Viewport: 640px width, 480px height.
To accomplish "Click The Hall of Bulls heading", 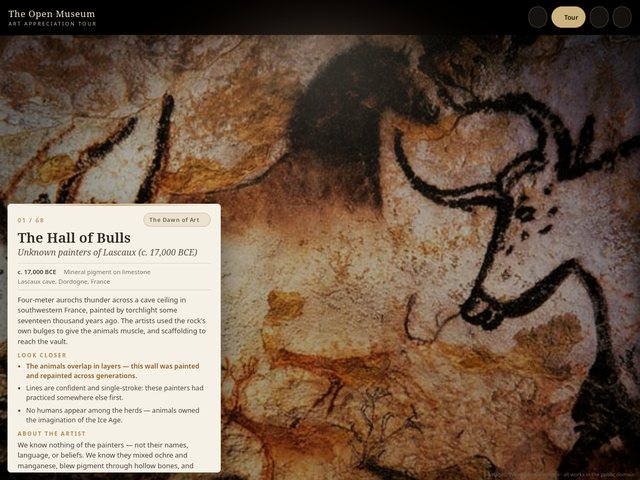I will [x=74, y=238].
